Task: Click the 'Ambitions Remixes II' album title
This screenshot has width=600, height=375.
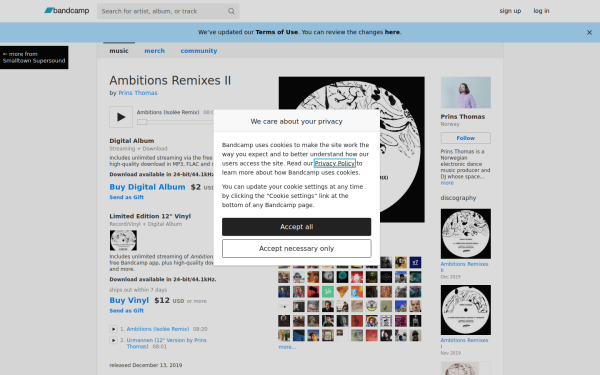Action: 170,80
